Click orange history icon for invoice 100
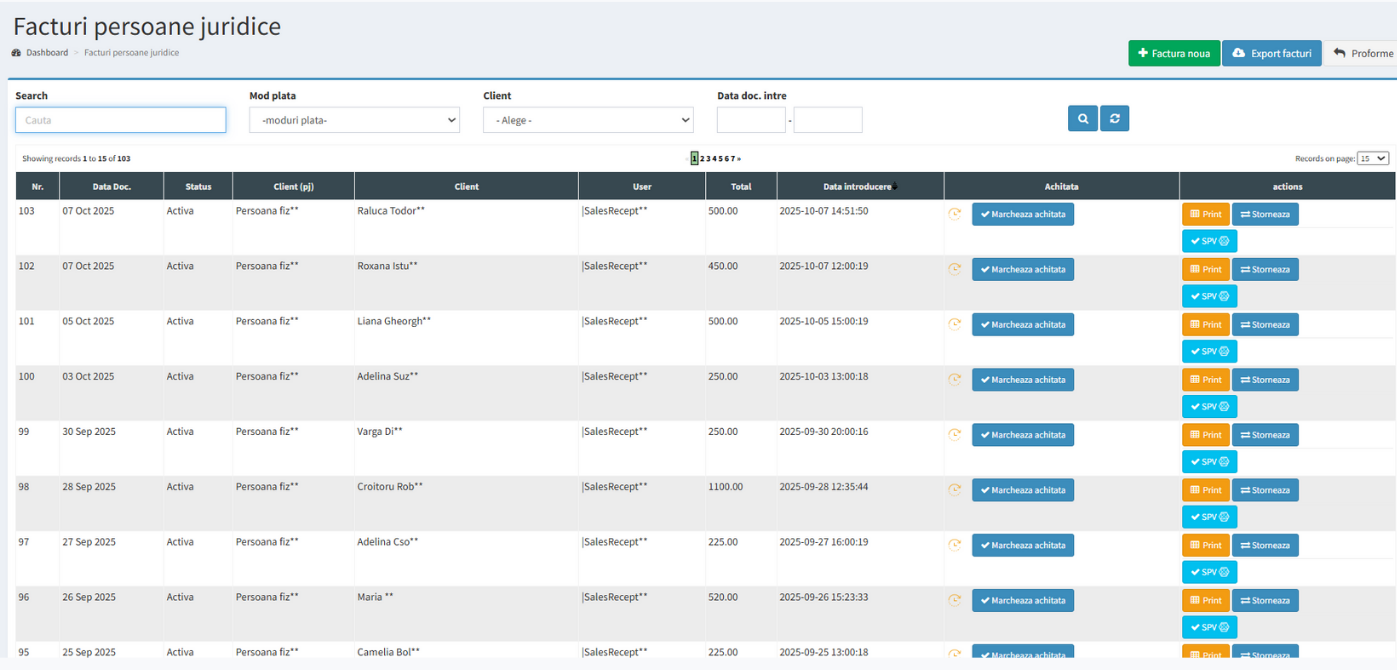The height and width of the screenshot is (670, 1397). 955,379
